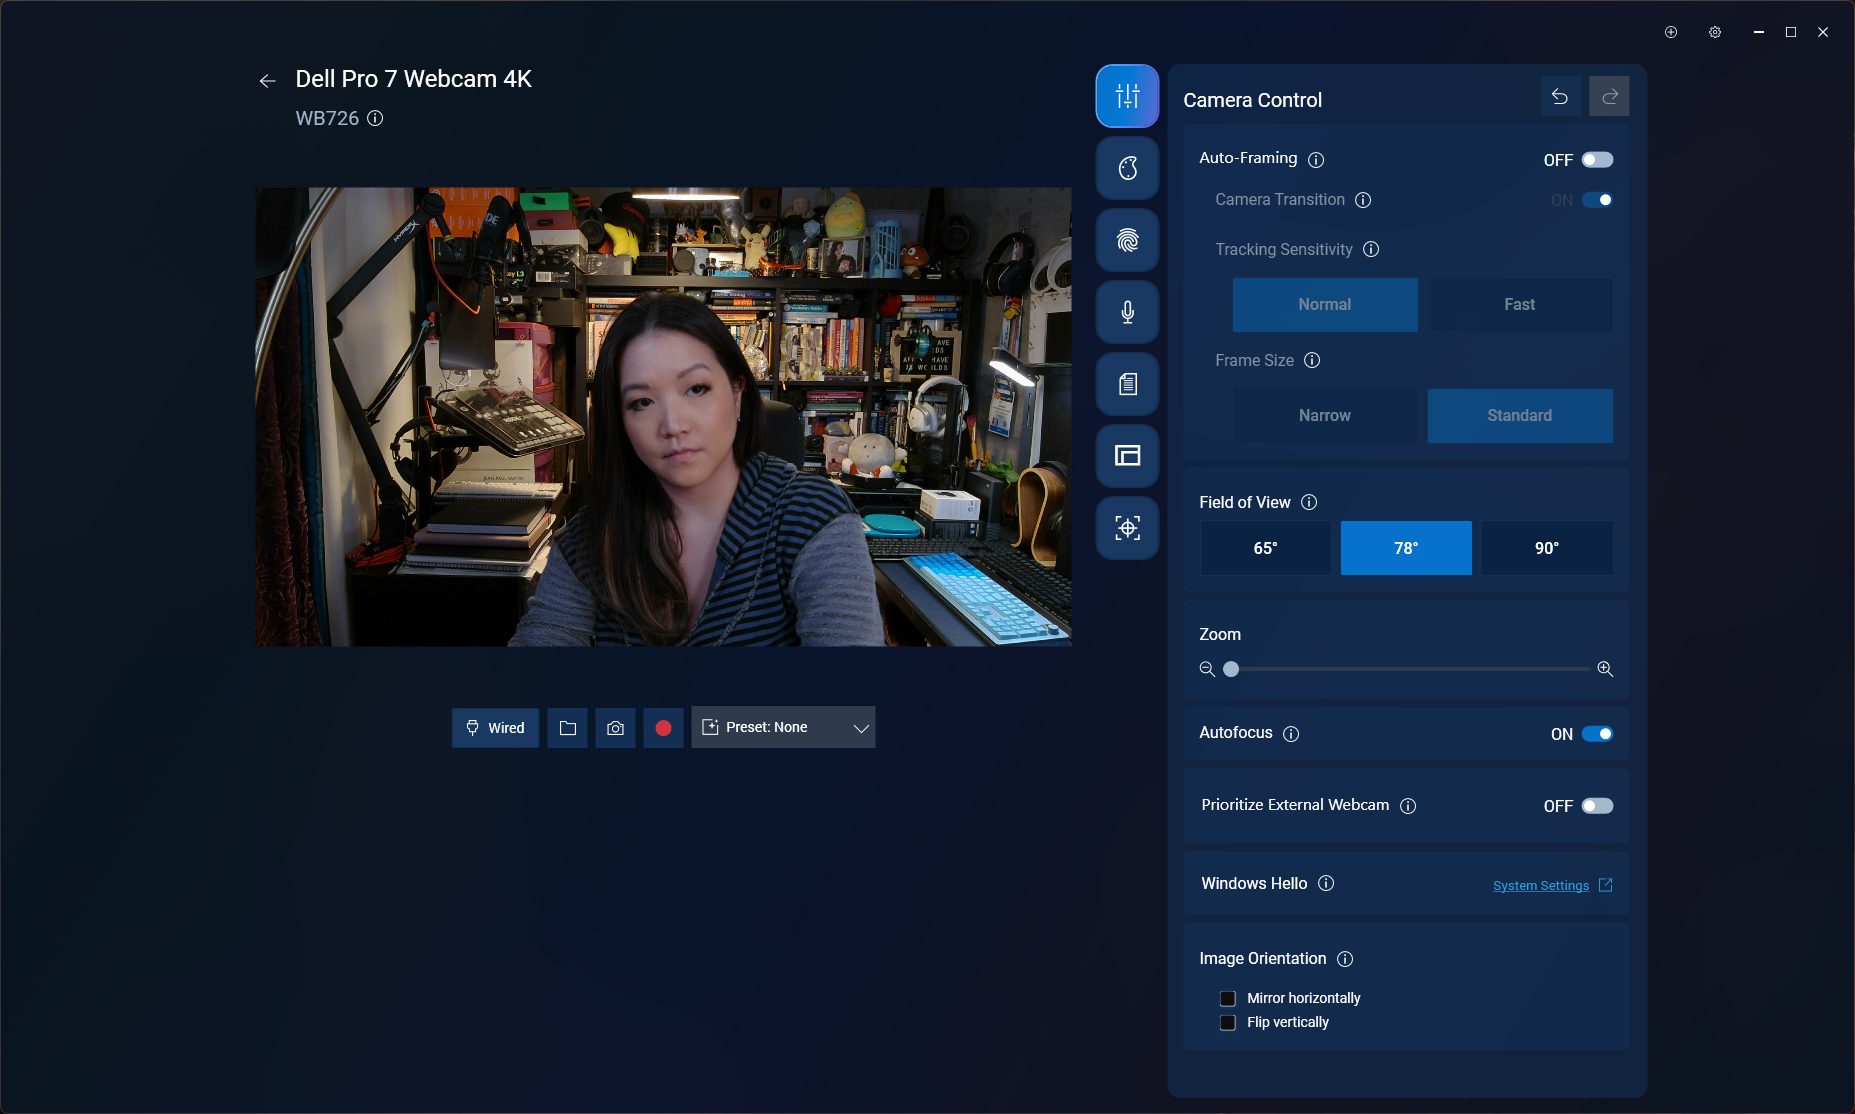Show info for Field of View
1855x1114 pixels.
[1309, 502]
